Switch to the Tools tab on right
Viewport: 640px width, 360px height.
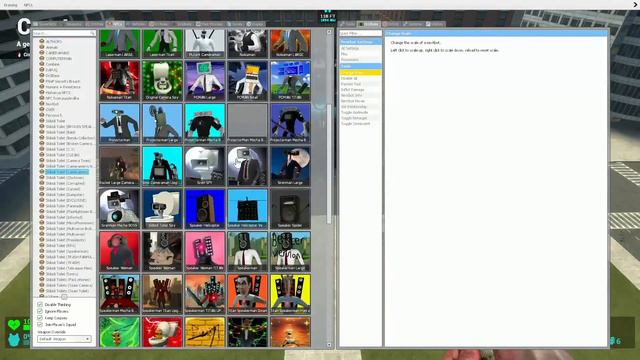[x=348, y=24]
